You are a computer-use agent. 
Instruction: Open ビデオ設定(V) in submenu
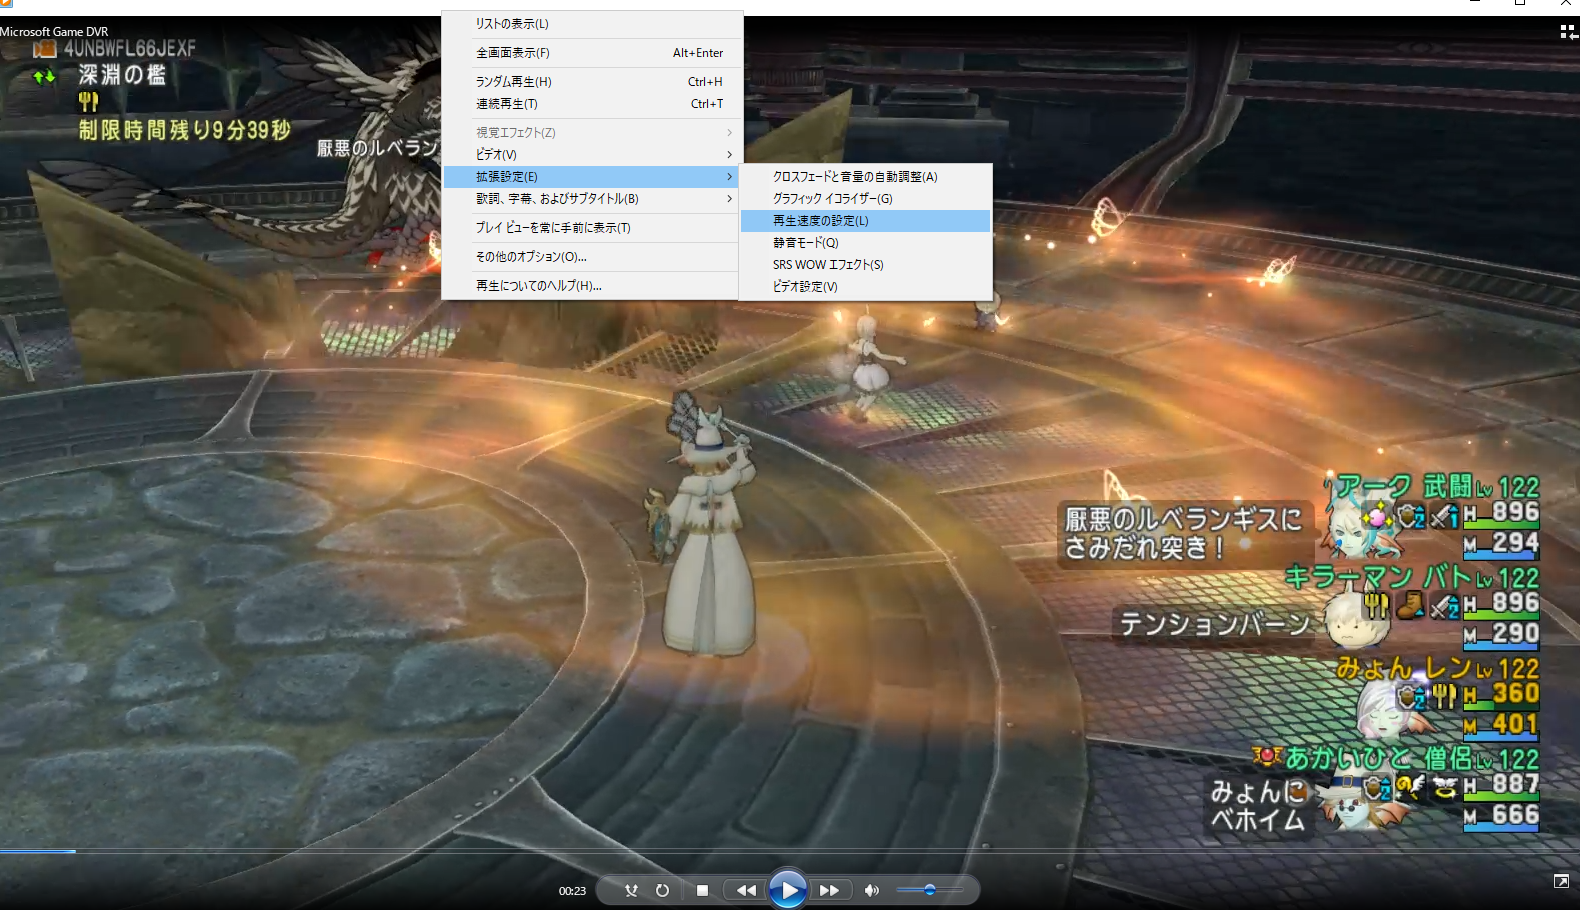tap(865, 287)
